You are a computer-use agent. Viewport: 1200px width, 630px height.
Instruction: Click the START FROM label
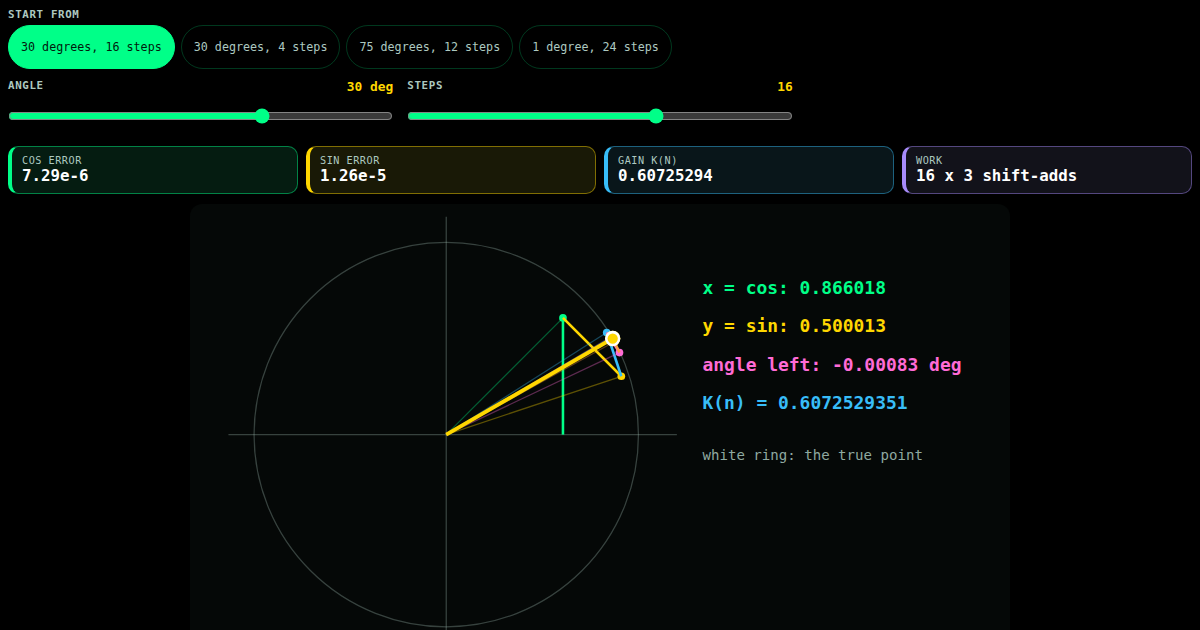pyautogui.click(x=44, y=15)
